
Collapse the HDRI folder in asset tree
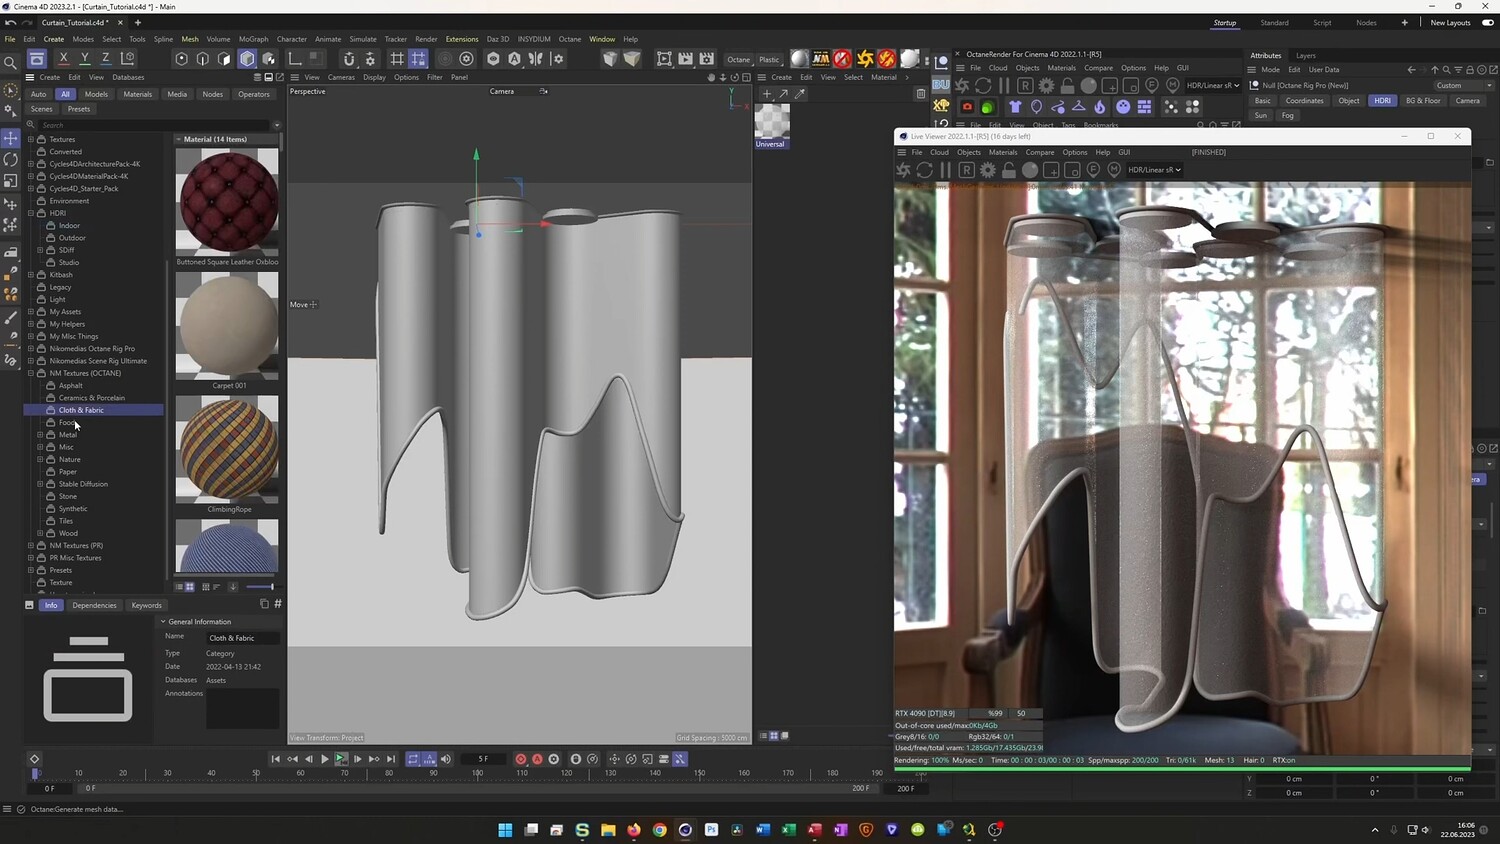click(31, 213)
